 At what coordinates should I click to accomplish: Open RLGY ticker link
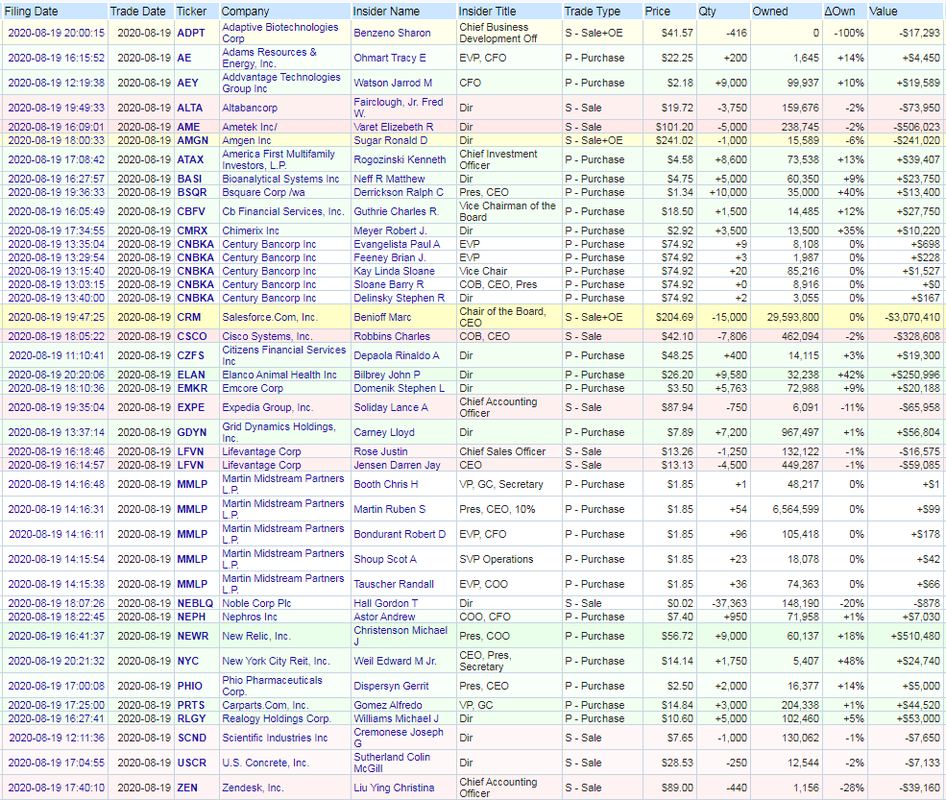coord(191,718)
